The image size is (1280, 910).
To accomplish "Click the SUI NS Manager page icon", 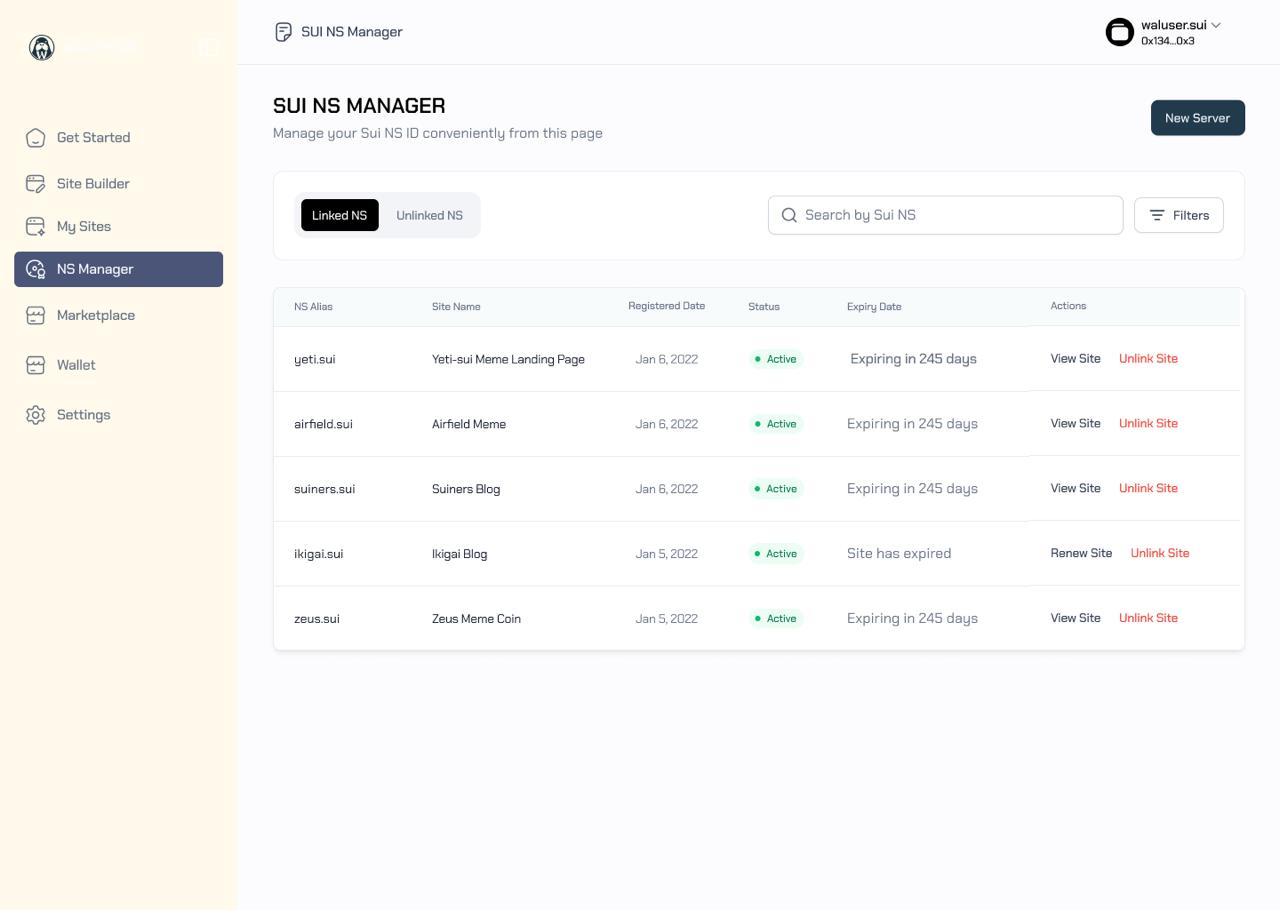I will [x=284, y=31].
